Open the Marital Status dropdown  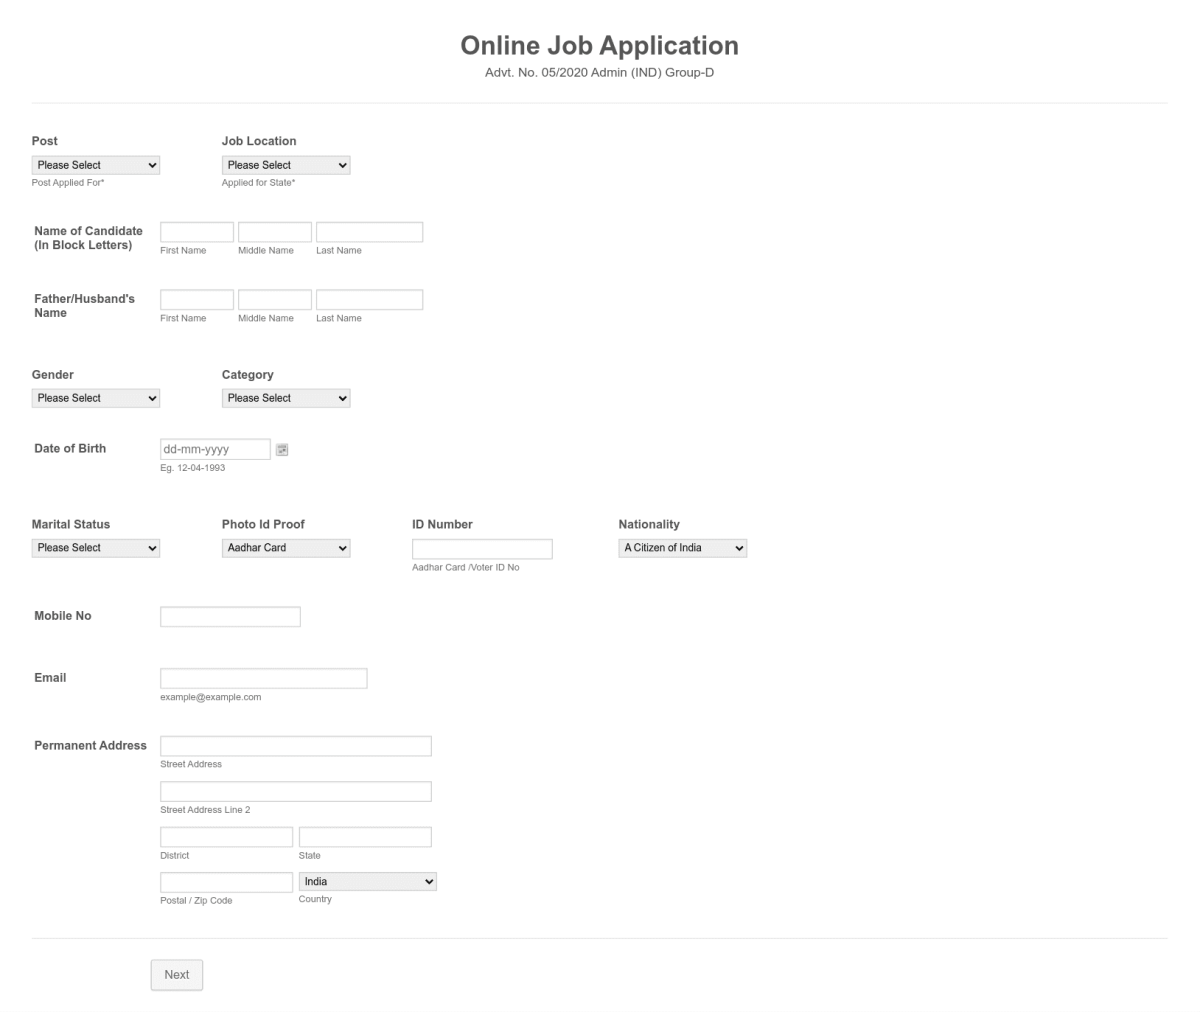point(95,547)
